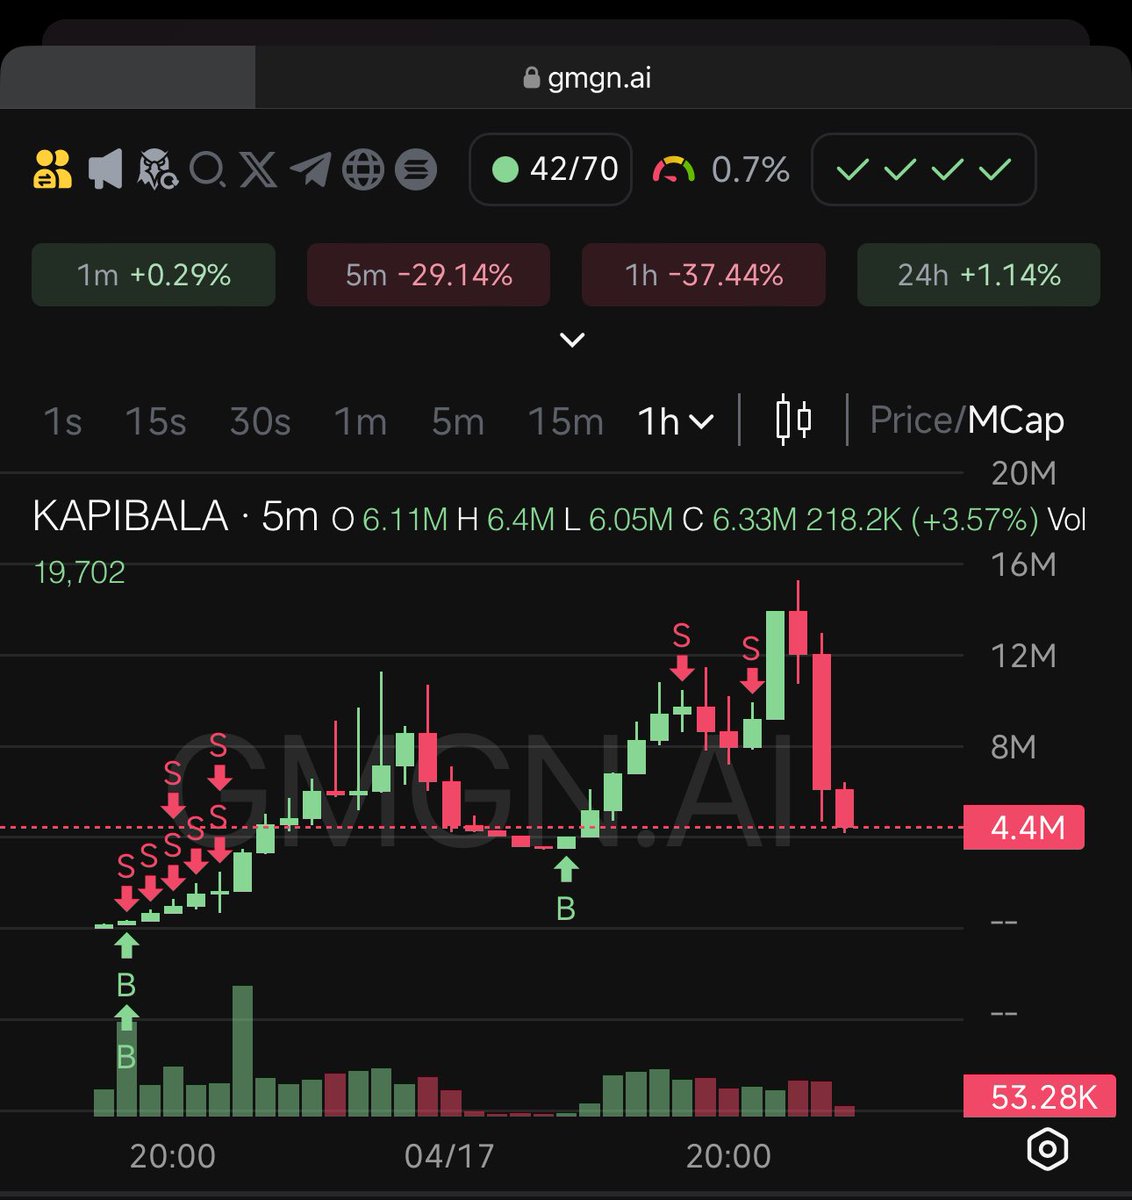Switch to the 30s timeframe
Viewport: 1132px width, 1200px height.
tap(260, 421)
